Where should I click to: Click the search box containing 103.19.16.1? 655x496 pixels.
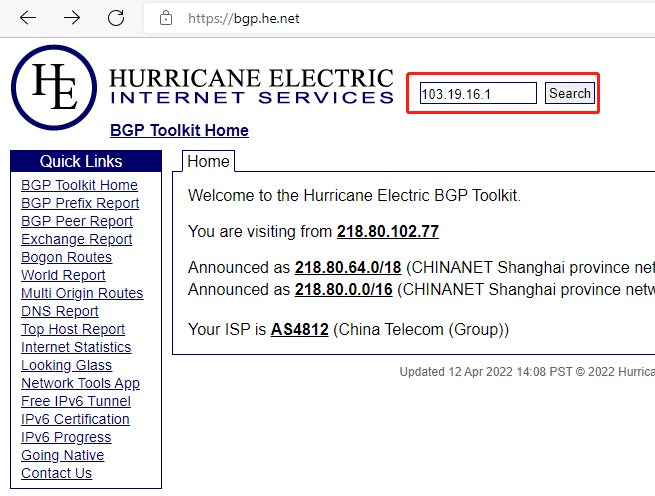(478, 93)
